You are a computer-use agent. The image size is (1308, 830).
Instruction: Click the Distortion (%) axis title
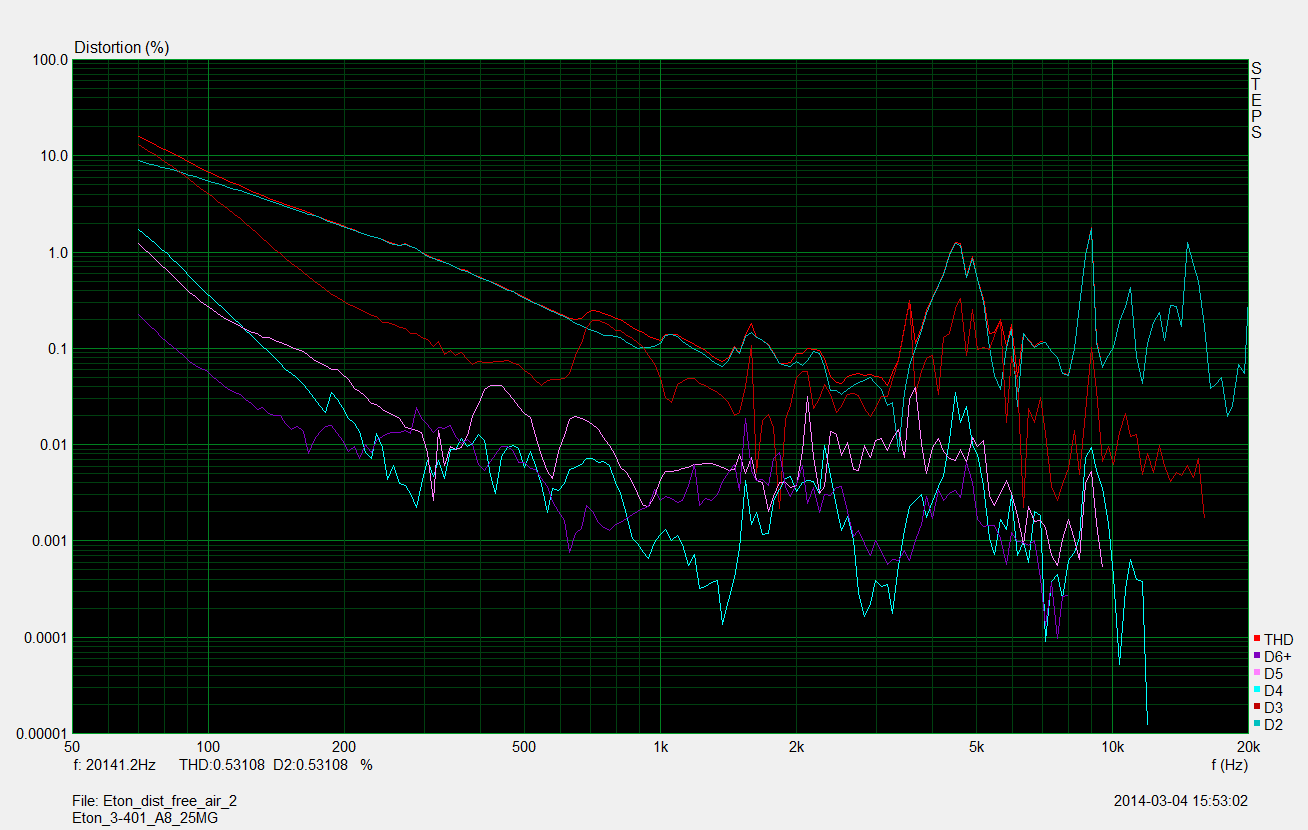[121, 47]
